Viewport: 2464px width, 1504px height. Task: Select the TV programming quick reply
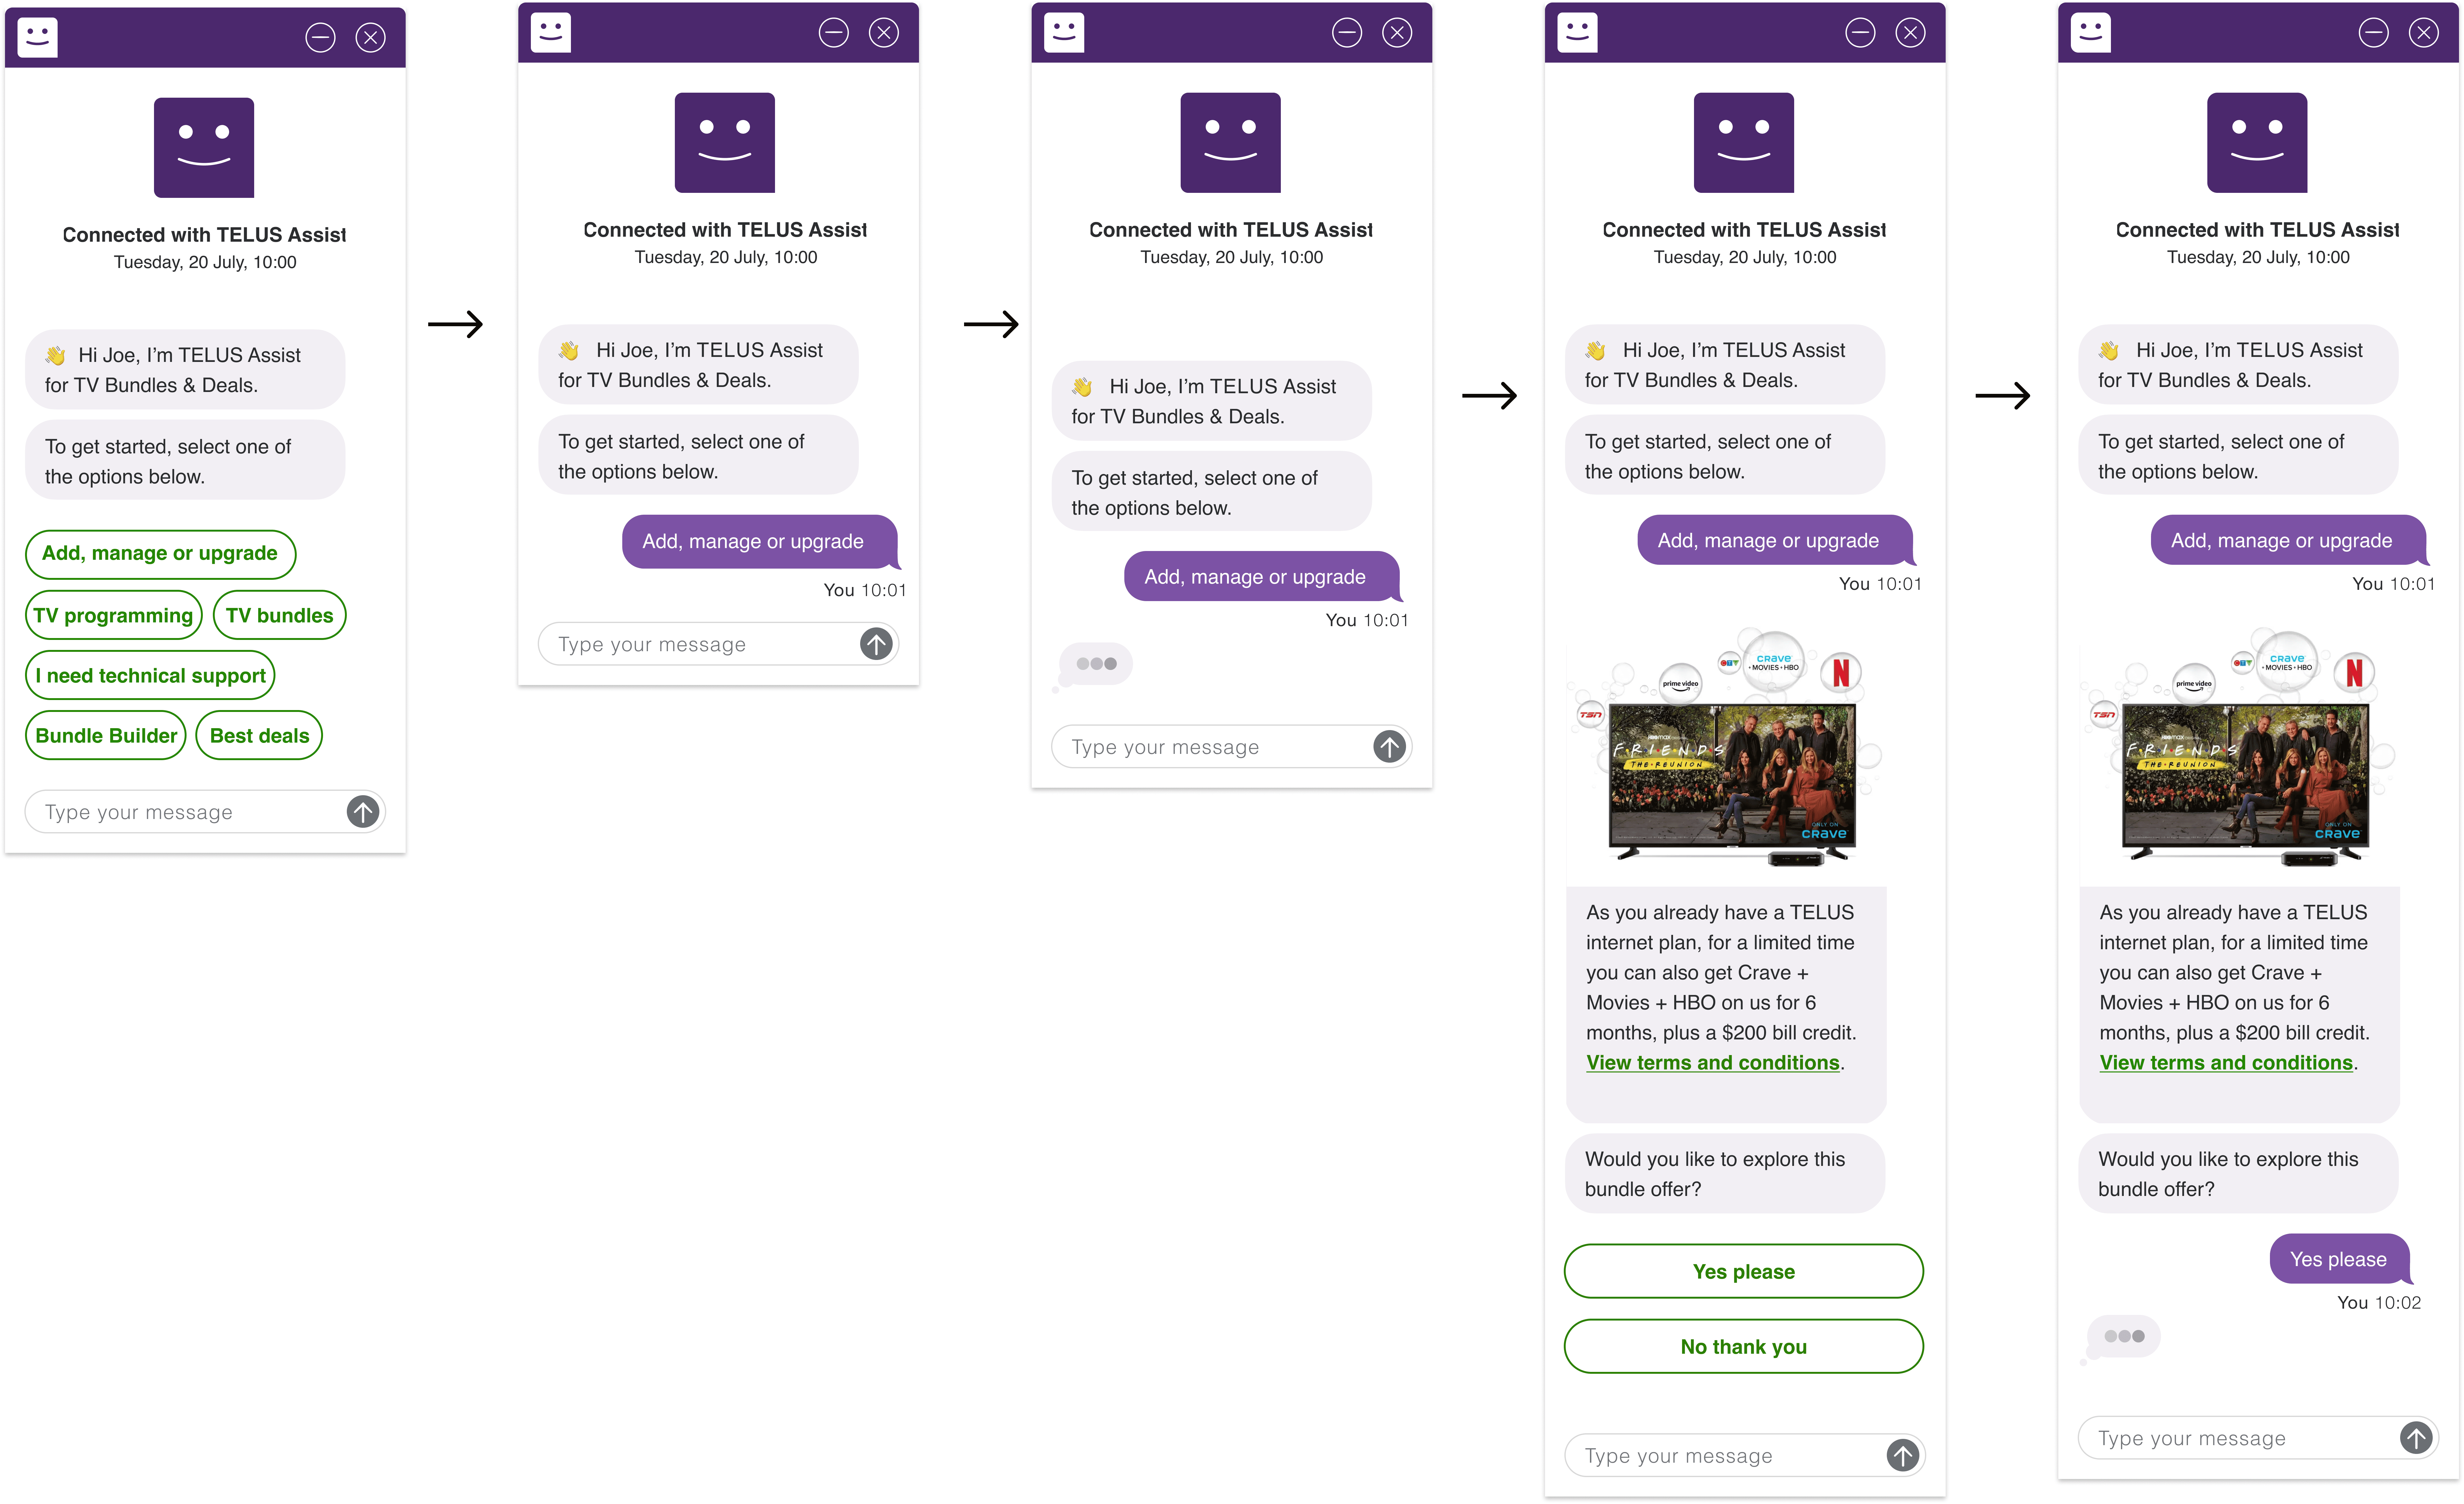pos(113,615)
